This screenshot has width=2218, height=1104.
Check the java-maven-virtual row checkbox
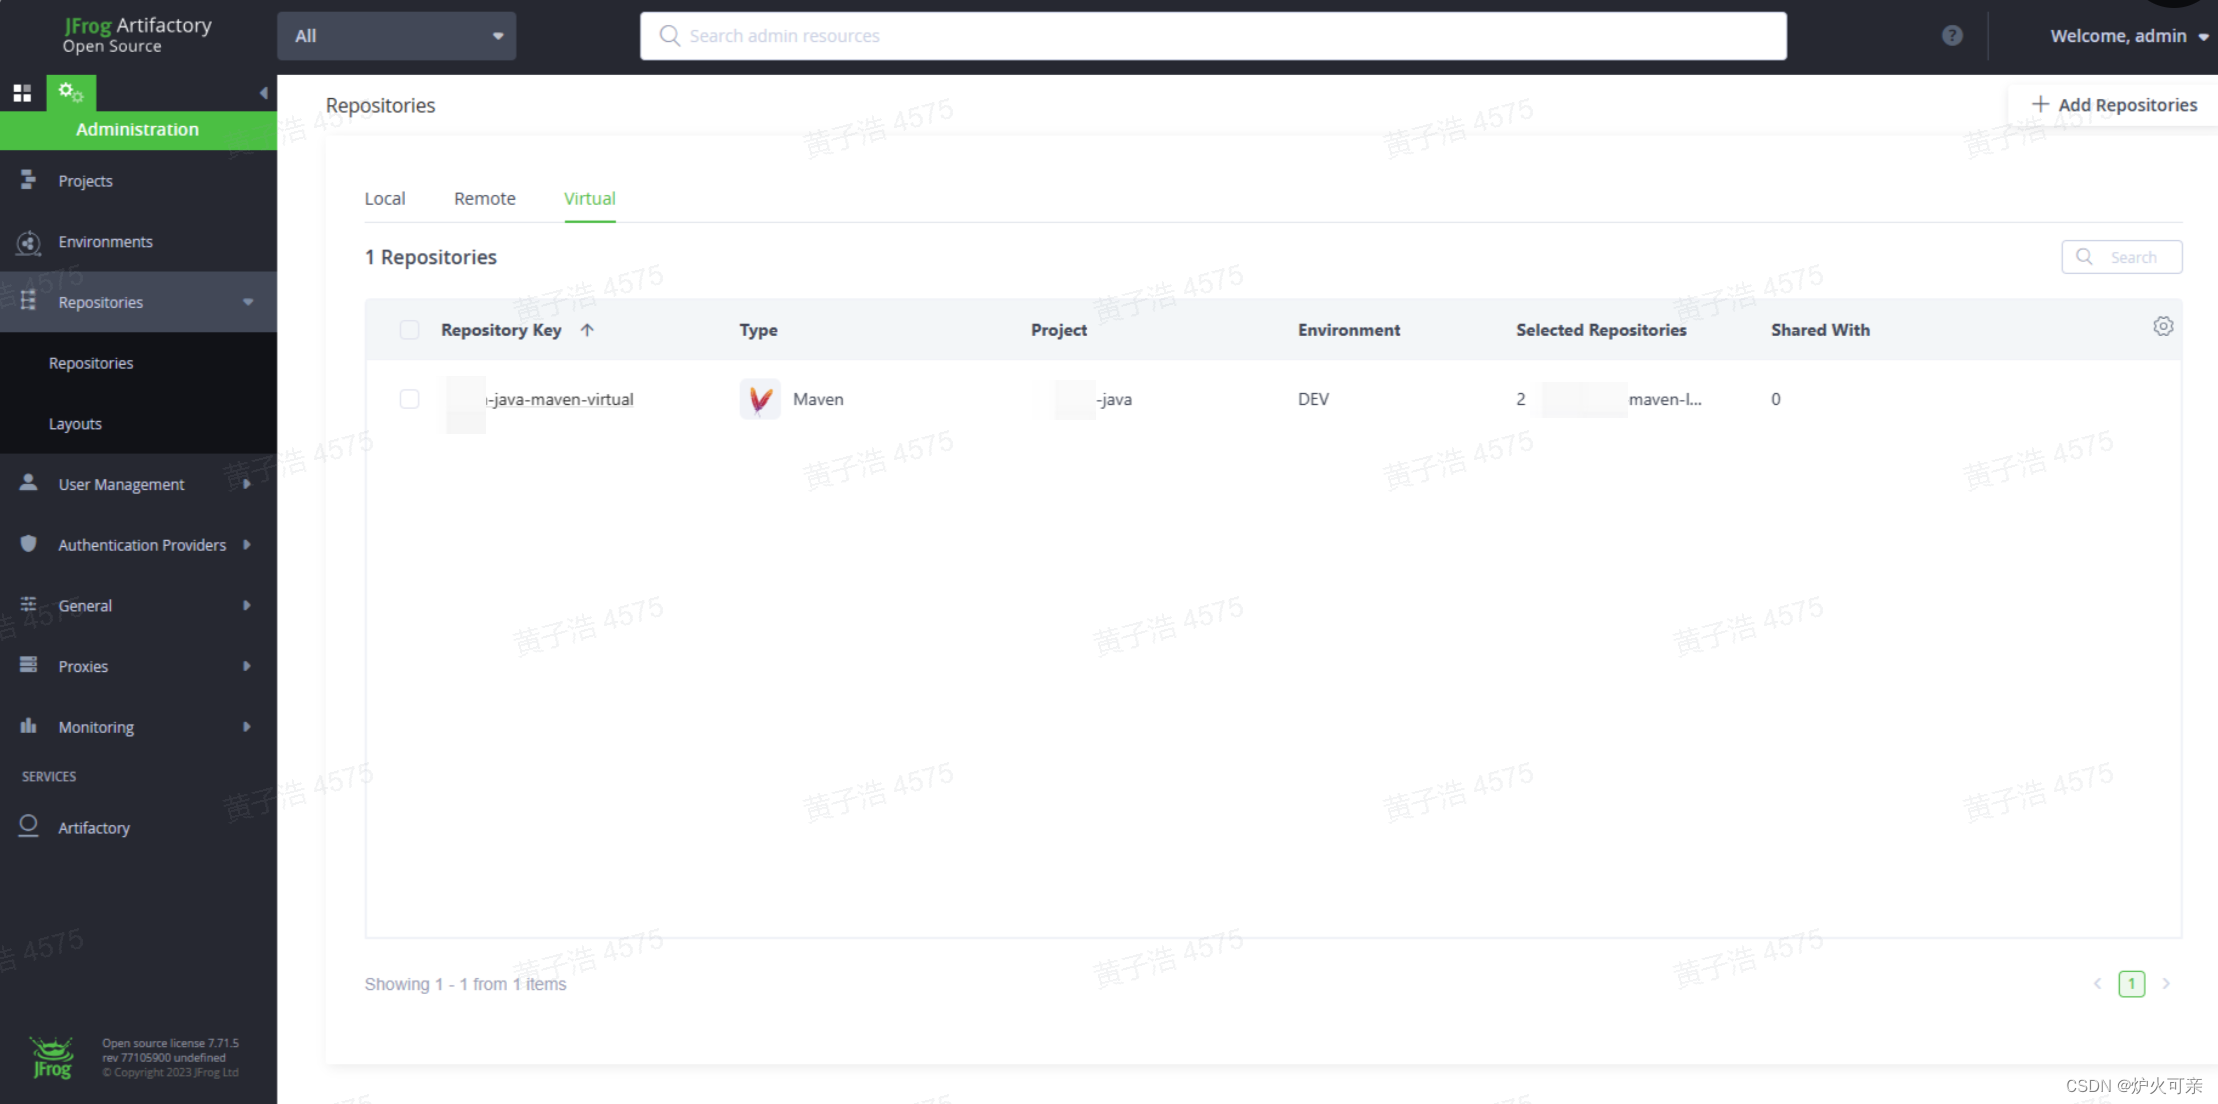click(x=409, y=399)
